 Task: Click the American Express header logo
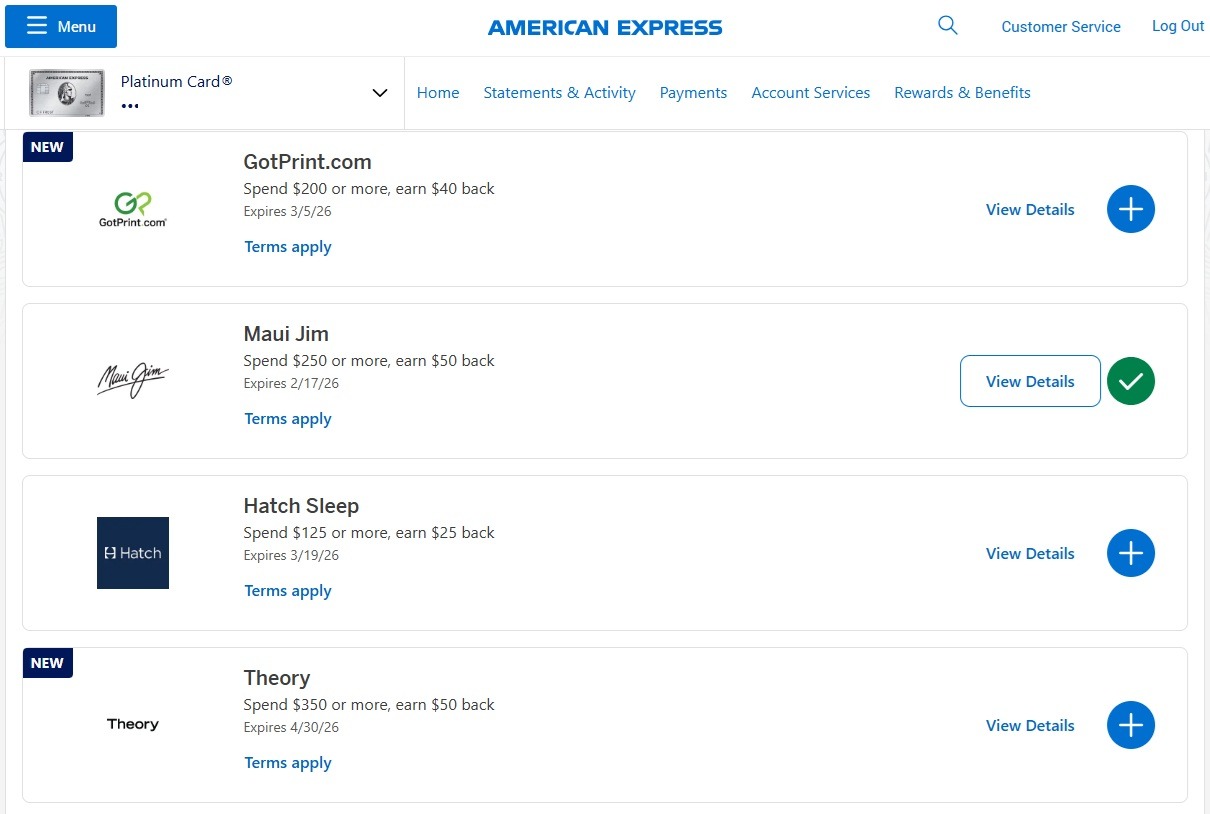[x=605, y=28]
